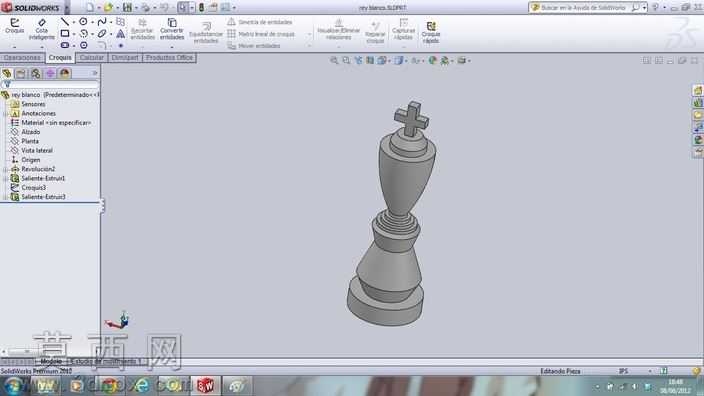Open Rectangle tool dropdown arrow

coord(73,34)
